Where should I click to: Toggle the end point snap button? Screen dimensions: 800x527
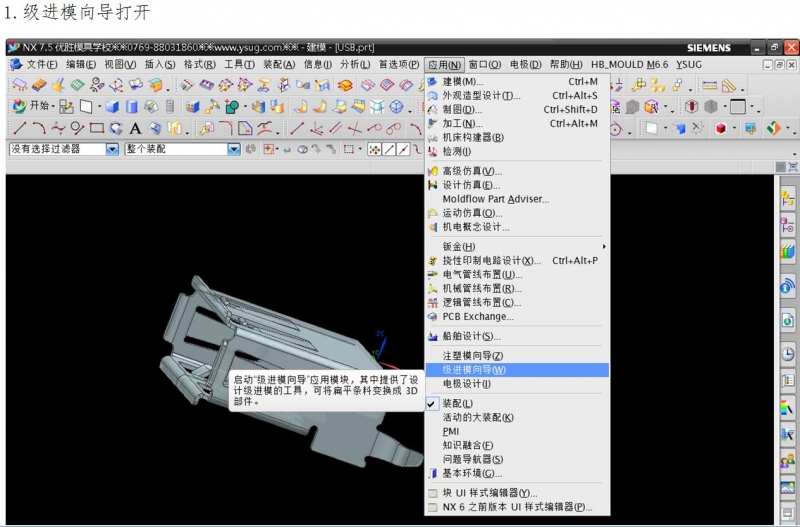pyautogui.click(x=389, y=149)
